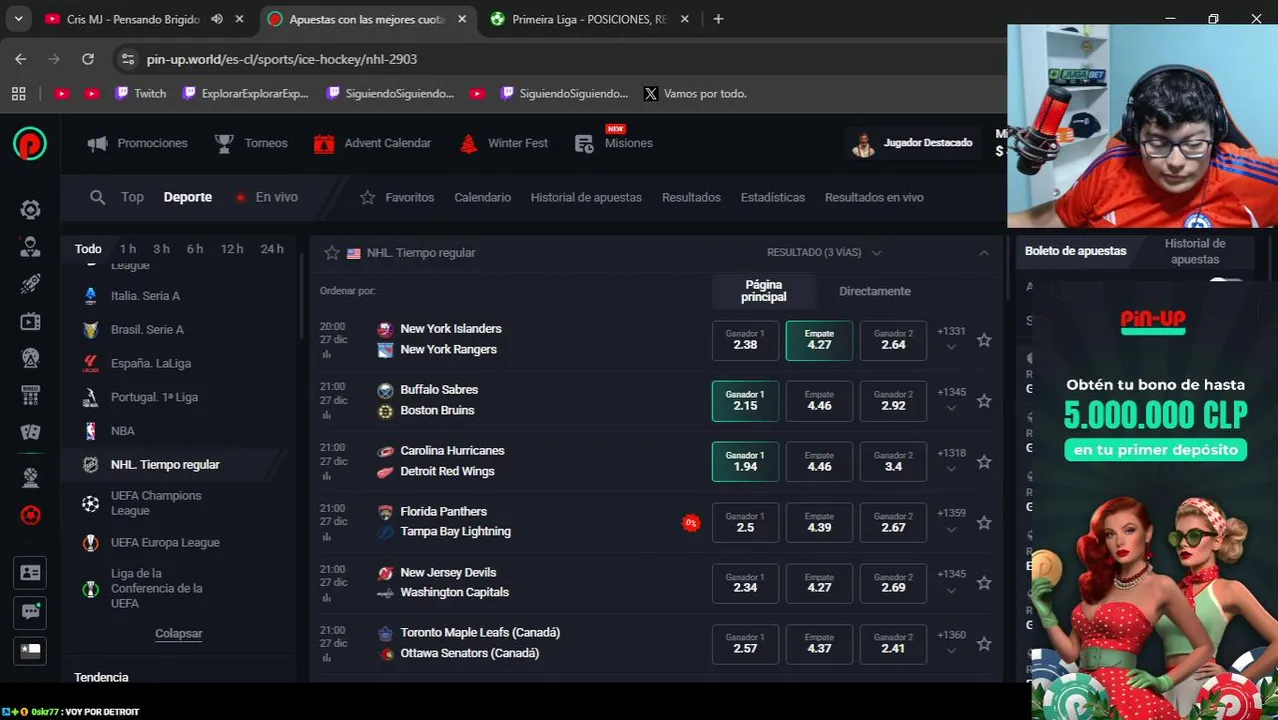Open the Promociones megaphone icon

pos(97,143)
